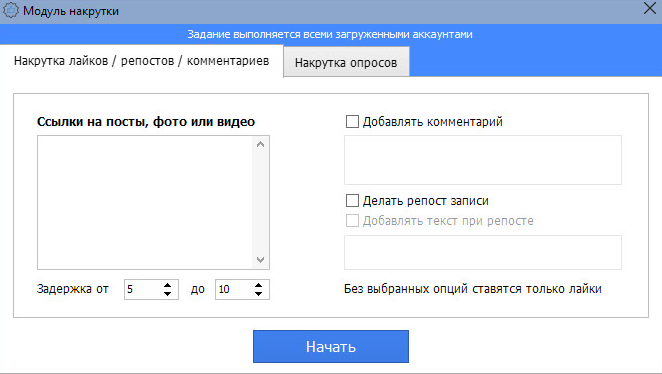Click the Ссылки на посты, фото или видео heading
Screen dimensions: 662x374
click(x=146, y=122)
